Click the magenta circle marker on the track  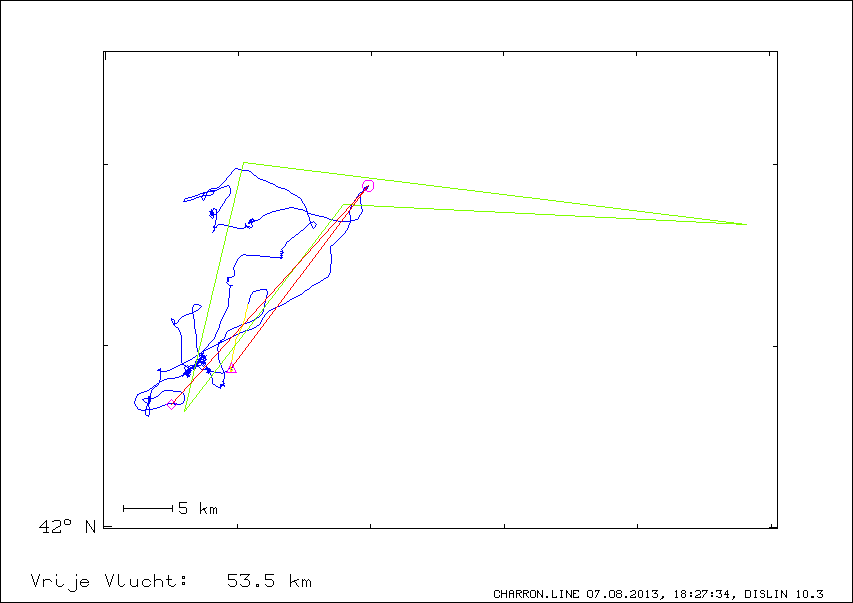click(x=368, y=186)
